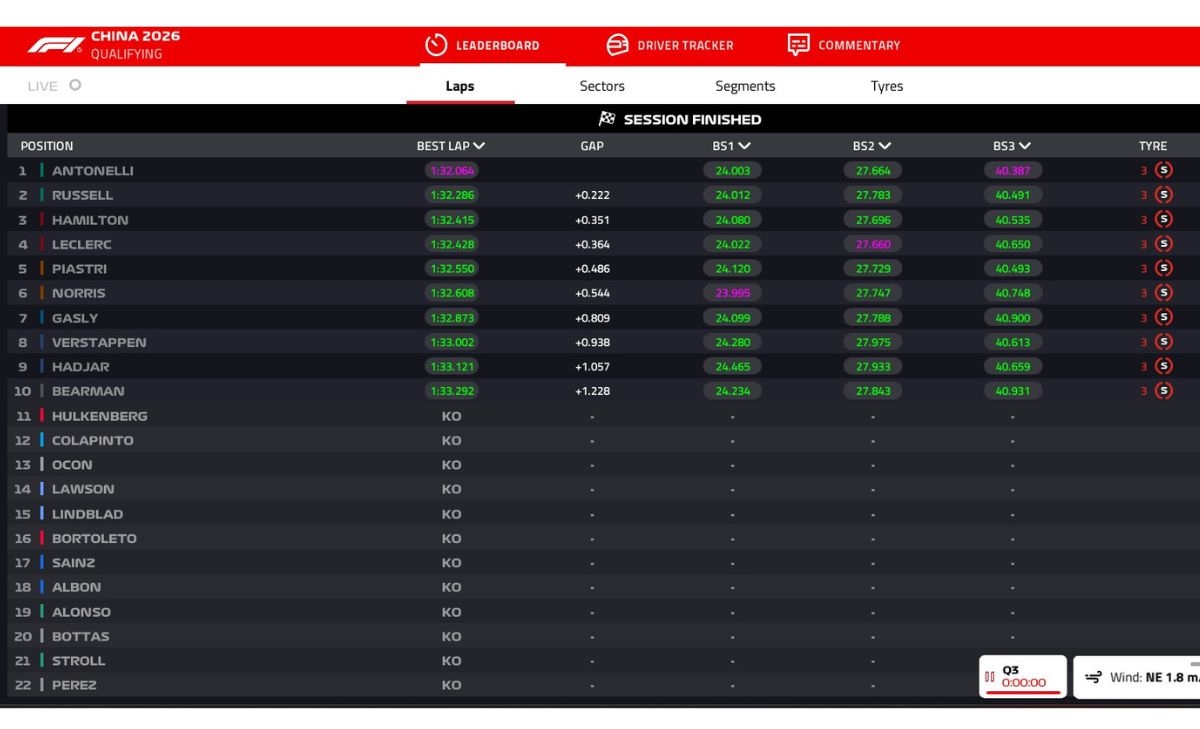Open the Tyres tab
1200x729 pixels.
tap(886, 86)
